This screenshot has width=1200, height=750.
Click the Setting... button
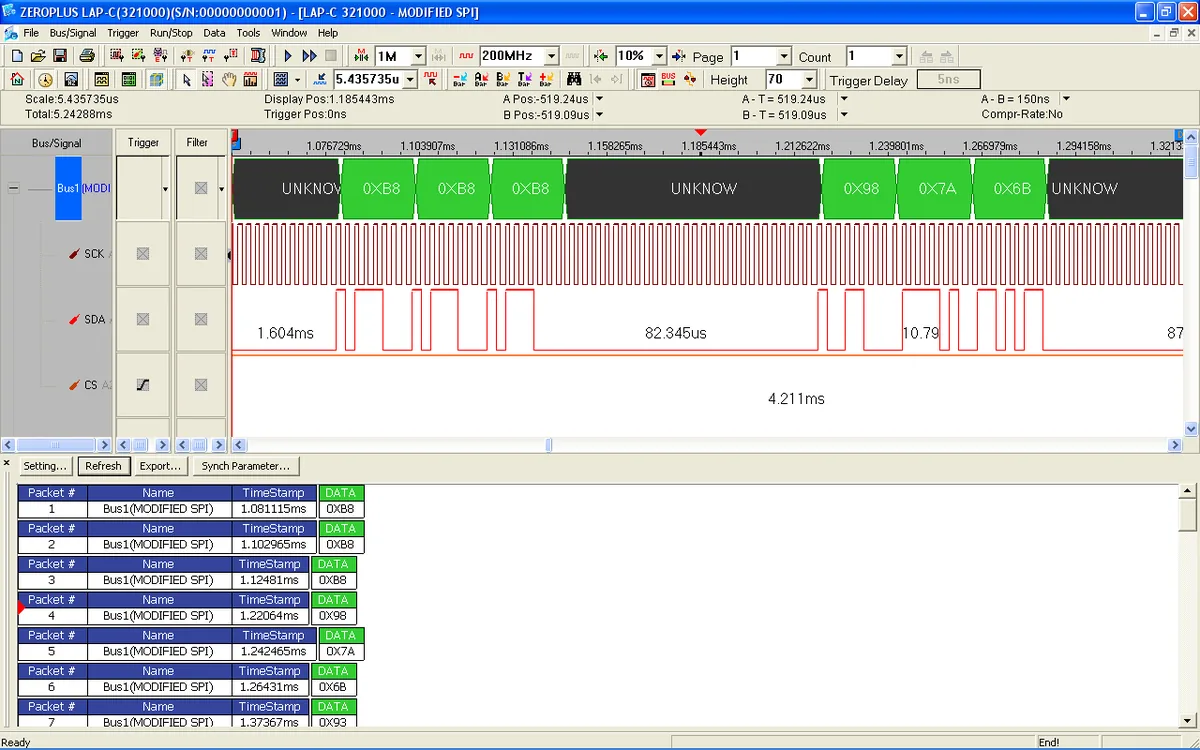click(45, 466)
